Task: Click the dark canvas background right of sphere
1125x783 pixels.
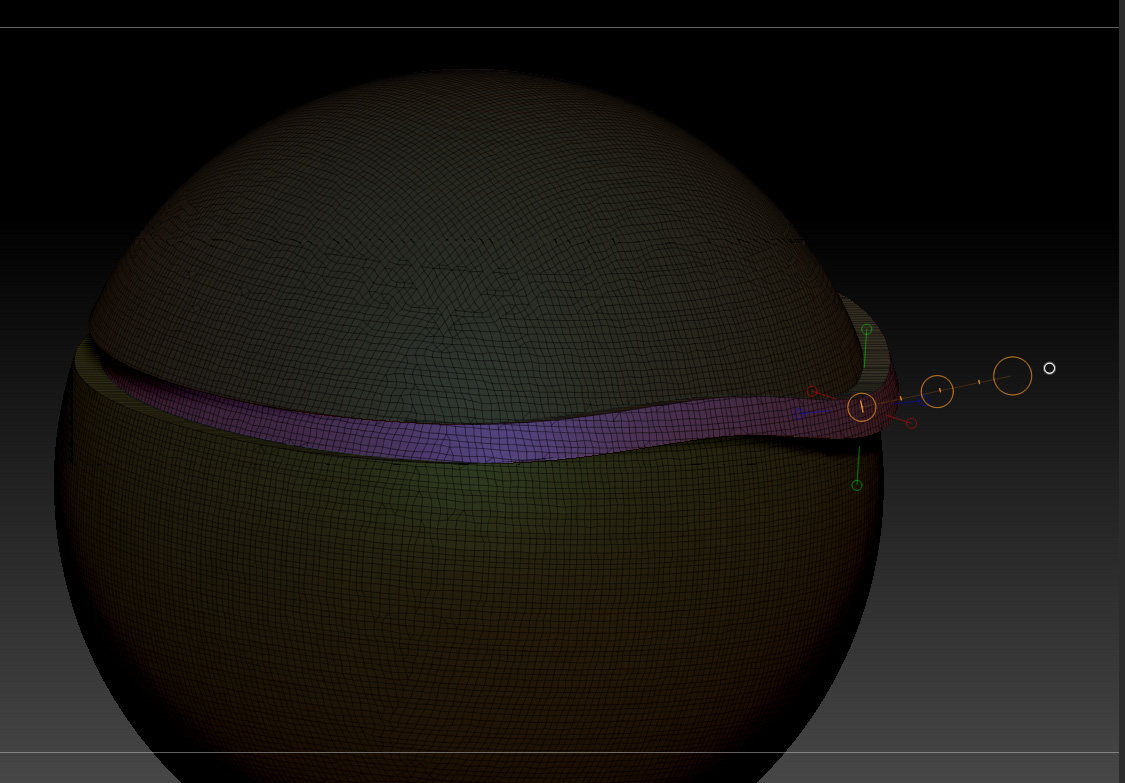Action: (1000, 600)
